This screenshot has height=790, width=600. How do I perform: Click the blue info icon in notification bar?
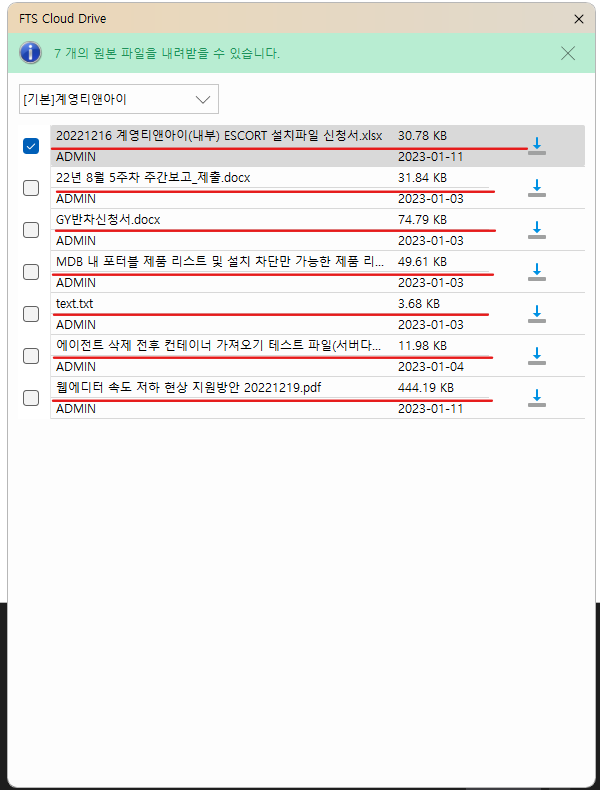coord(31,53)
